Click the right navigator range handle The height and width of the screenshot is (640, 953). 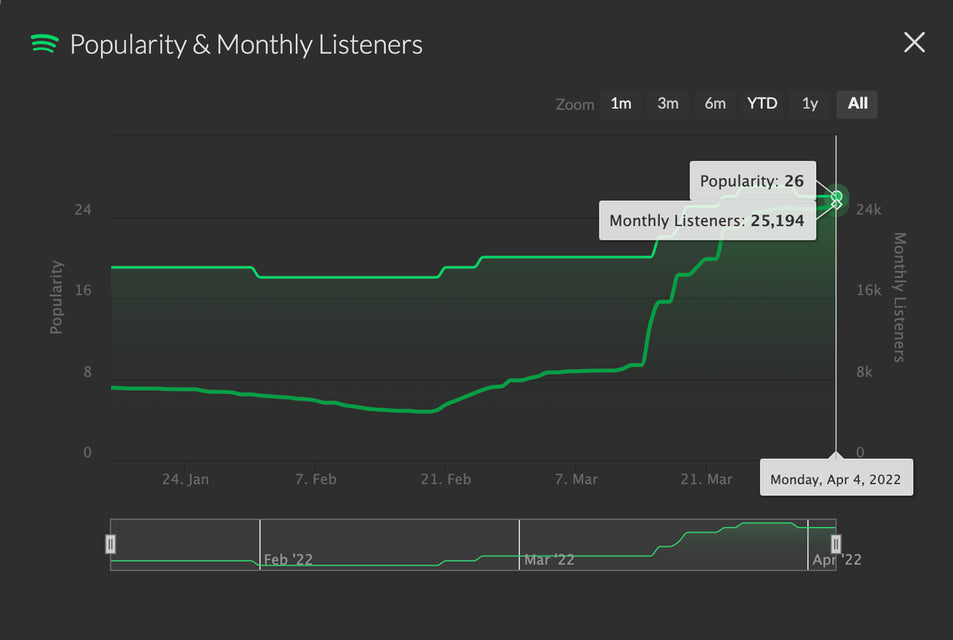(836, 544)
